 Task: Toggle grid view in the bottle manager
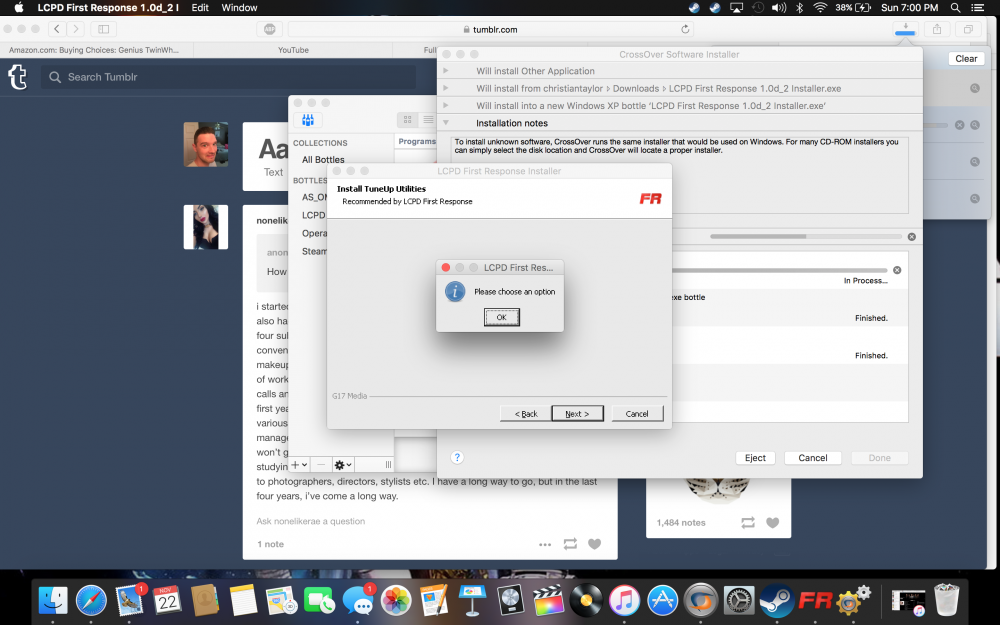point(407,119)
